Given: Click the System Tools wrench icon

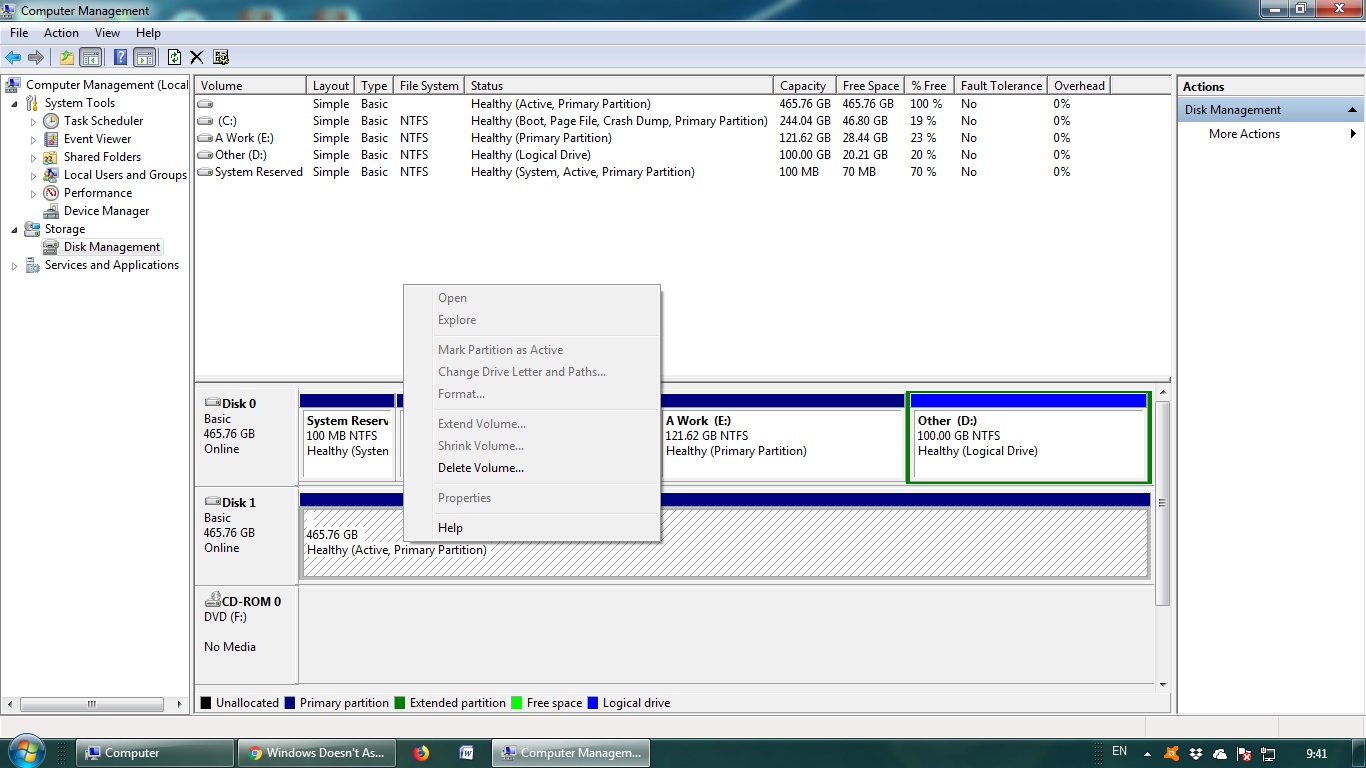Looking at the screenshot, I should pyautogui.click(x=33, y=103).
